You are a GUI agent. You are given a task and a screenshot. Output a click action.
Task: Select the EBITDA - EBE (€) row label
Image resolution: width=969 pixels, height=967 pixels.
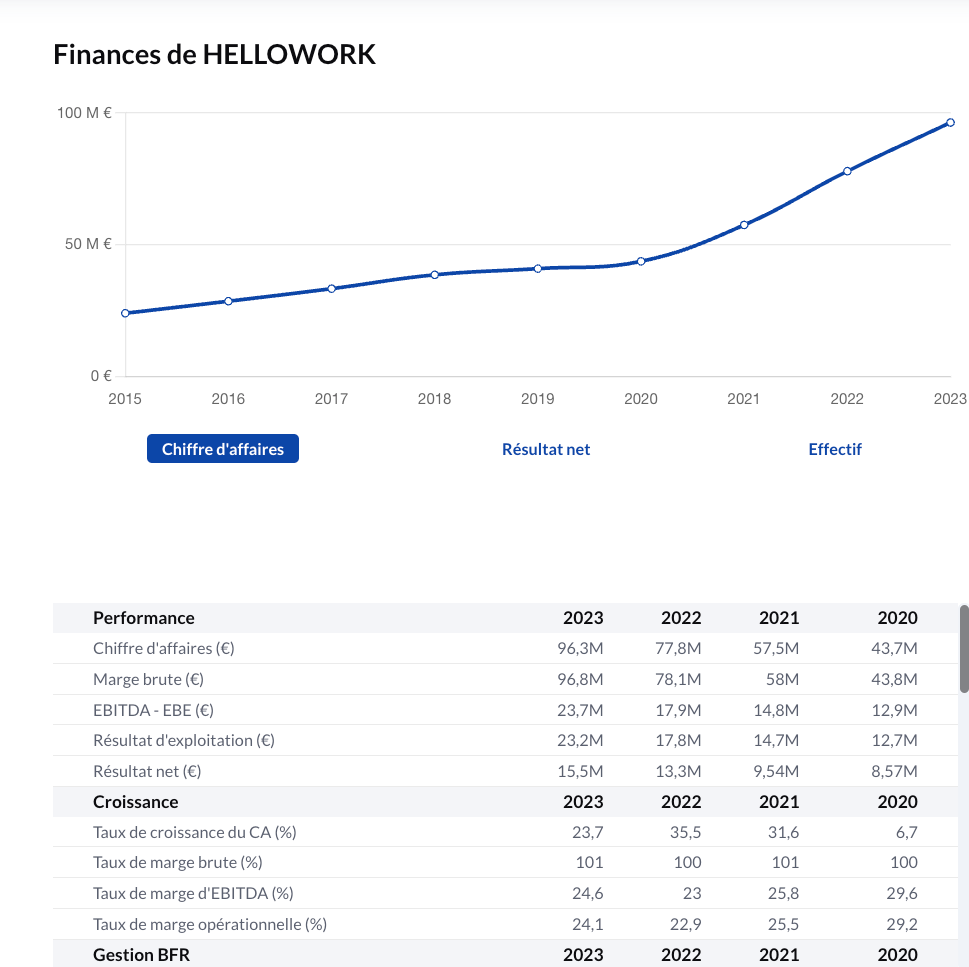(x=153, y=710)
